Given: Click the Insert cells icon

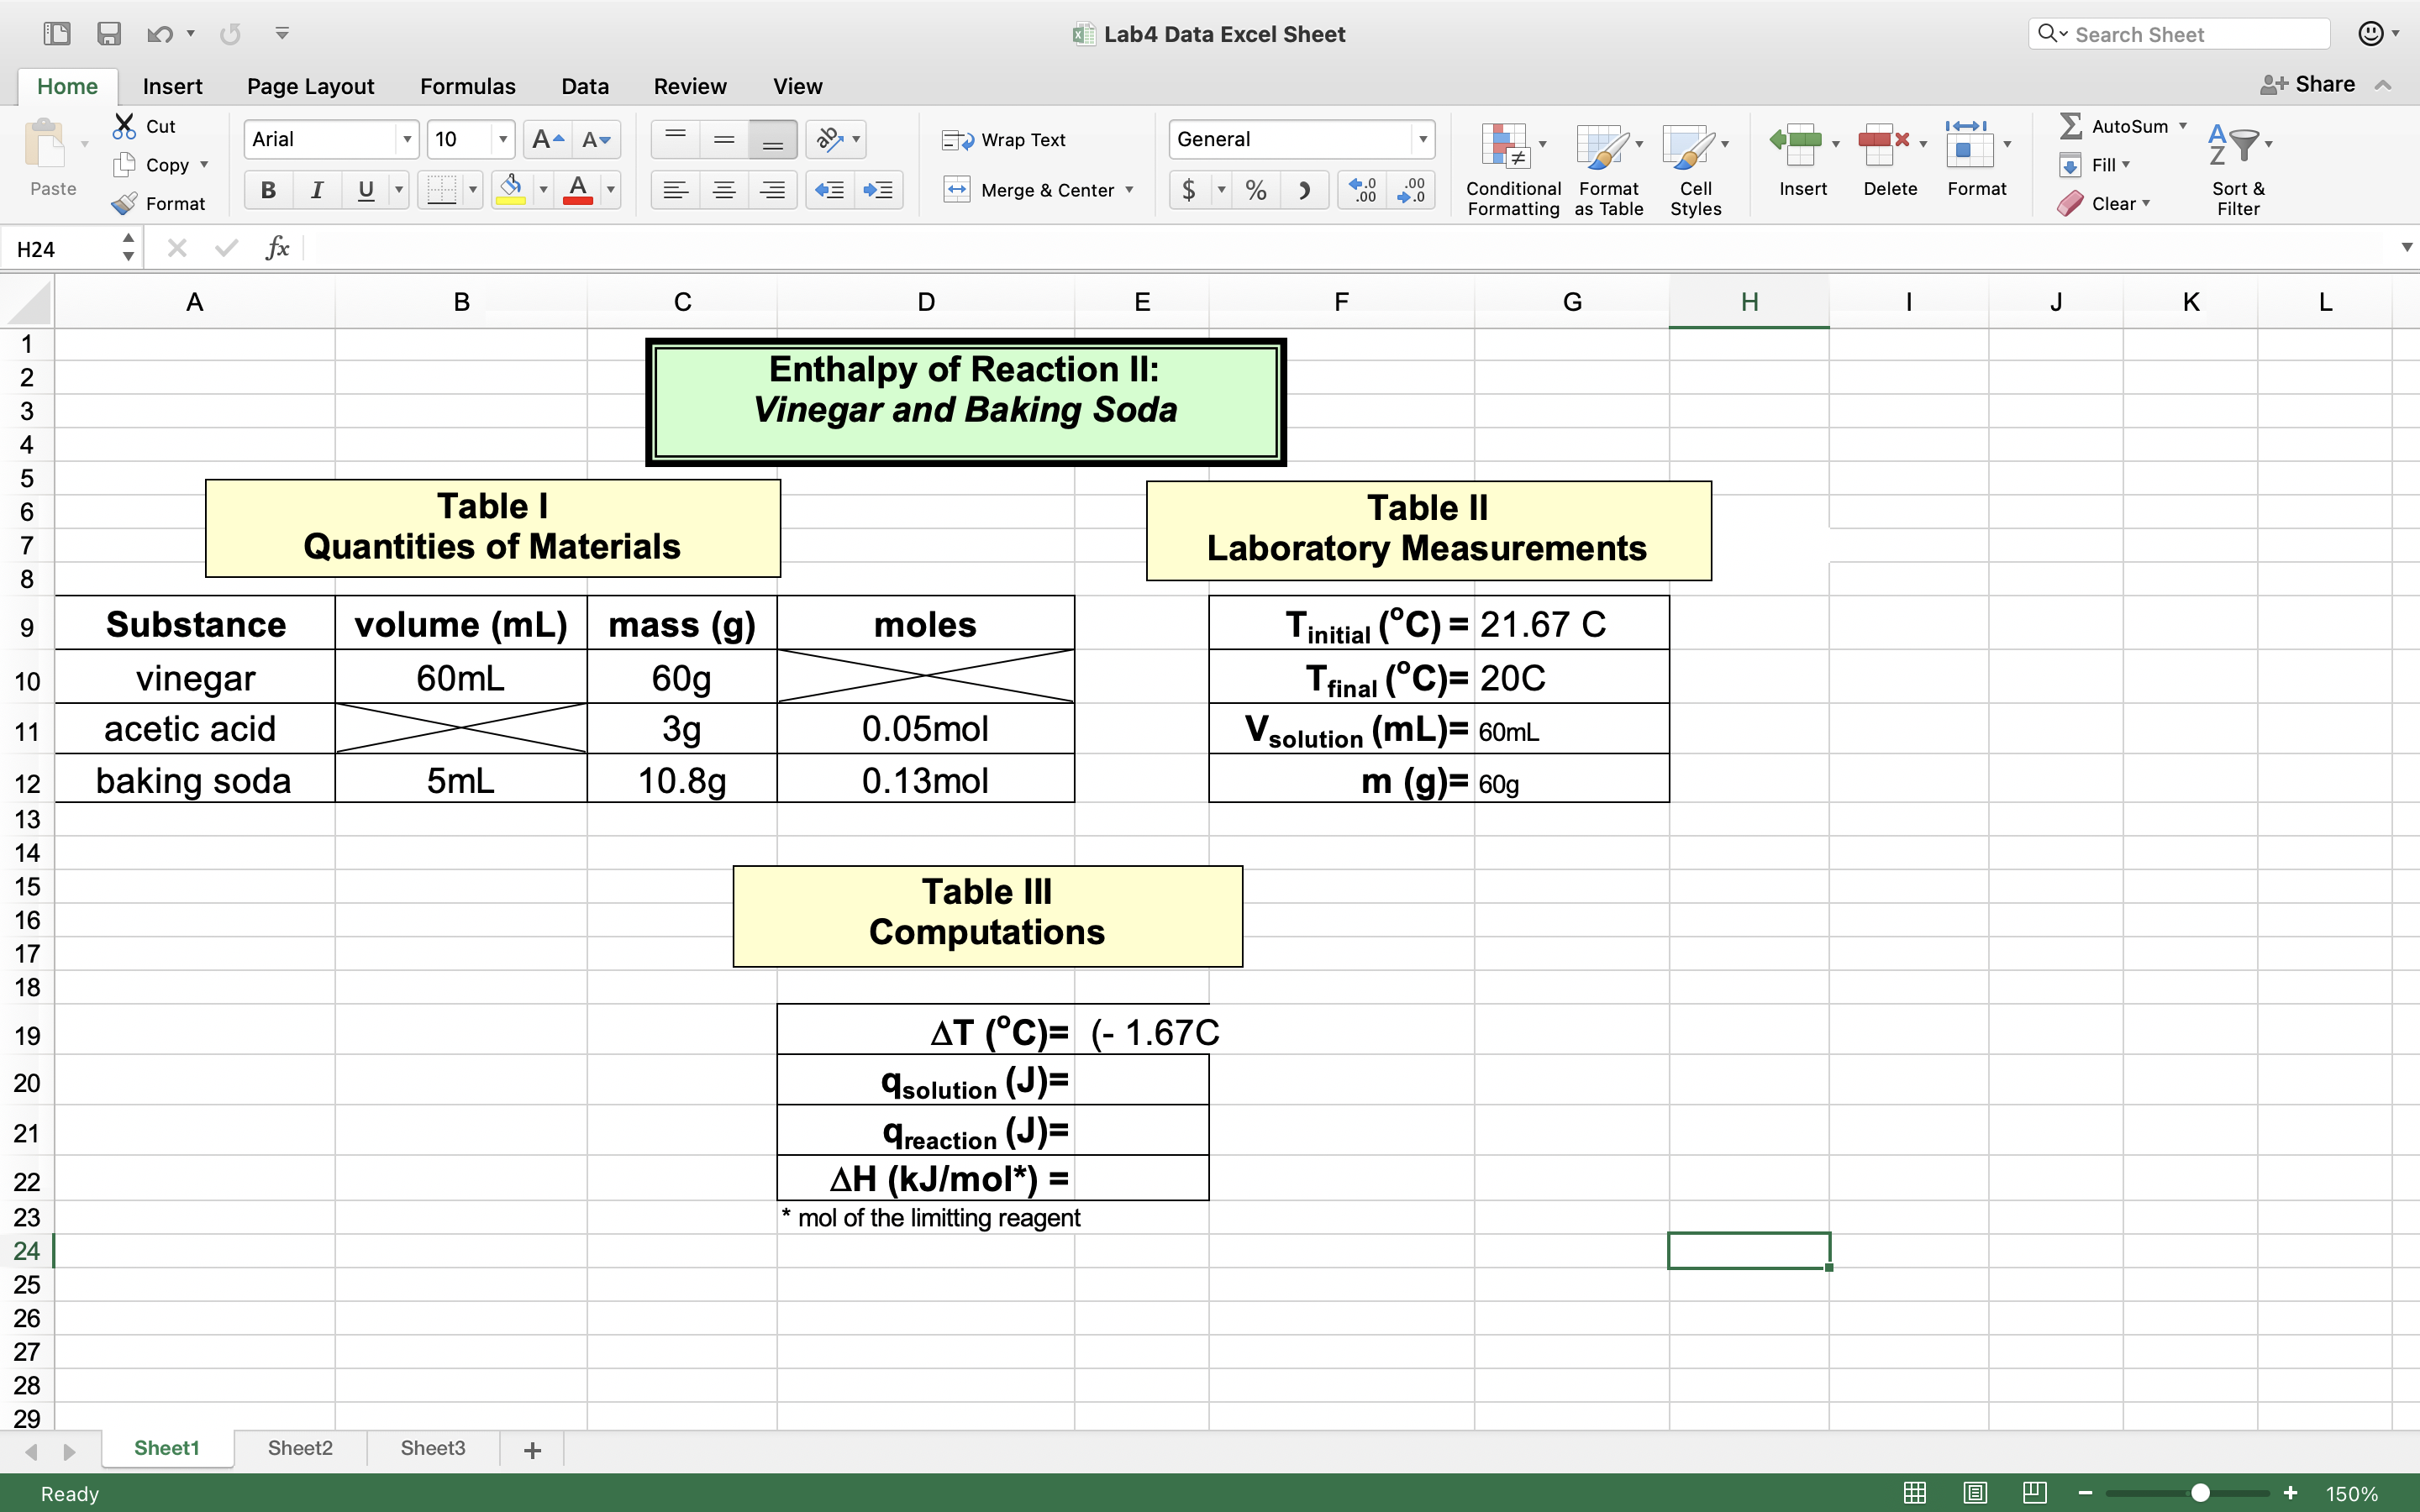Looking at the screenshot, I should coord(1796,145).
